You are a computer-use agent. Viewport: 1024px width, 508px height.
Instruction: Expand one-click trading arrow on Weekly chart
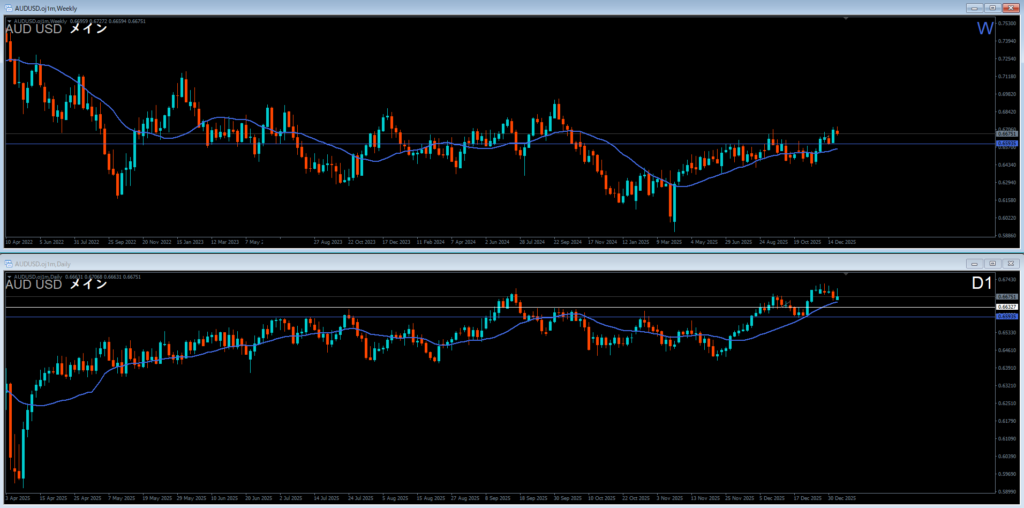(x=8, y=20)
